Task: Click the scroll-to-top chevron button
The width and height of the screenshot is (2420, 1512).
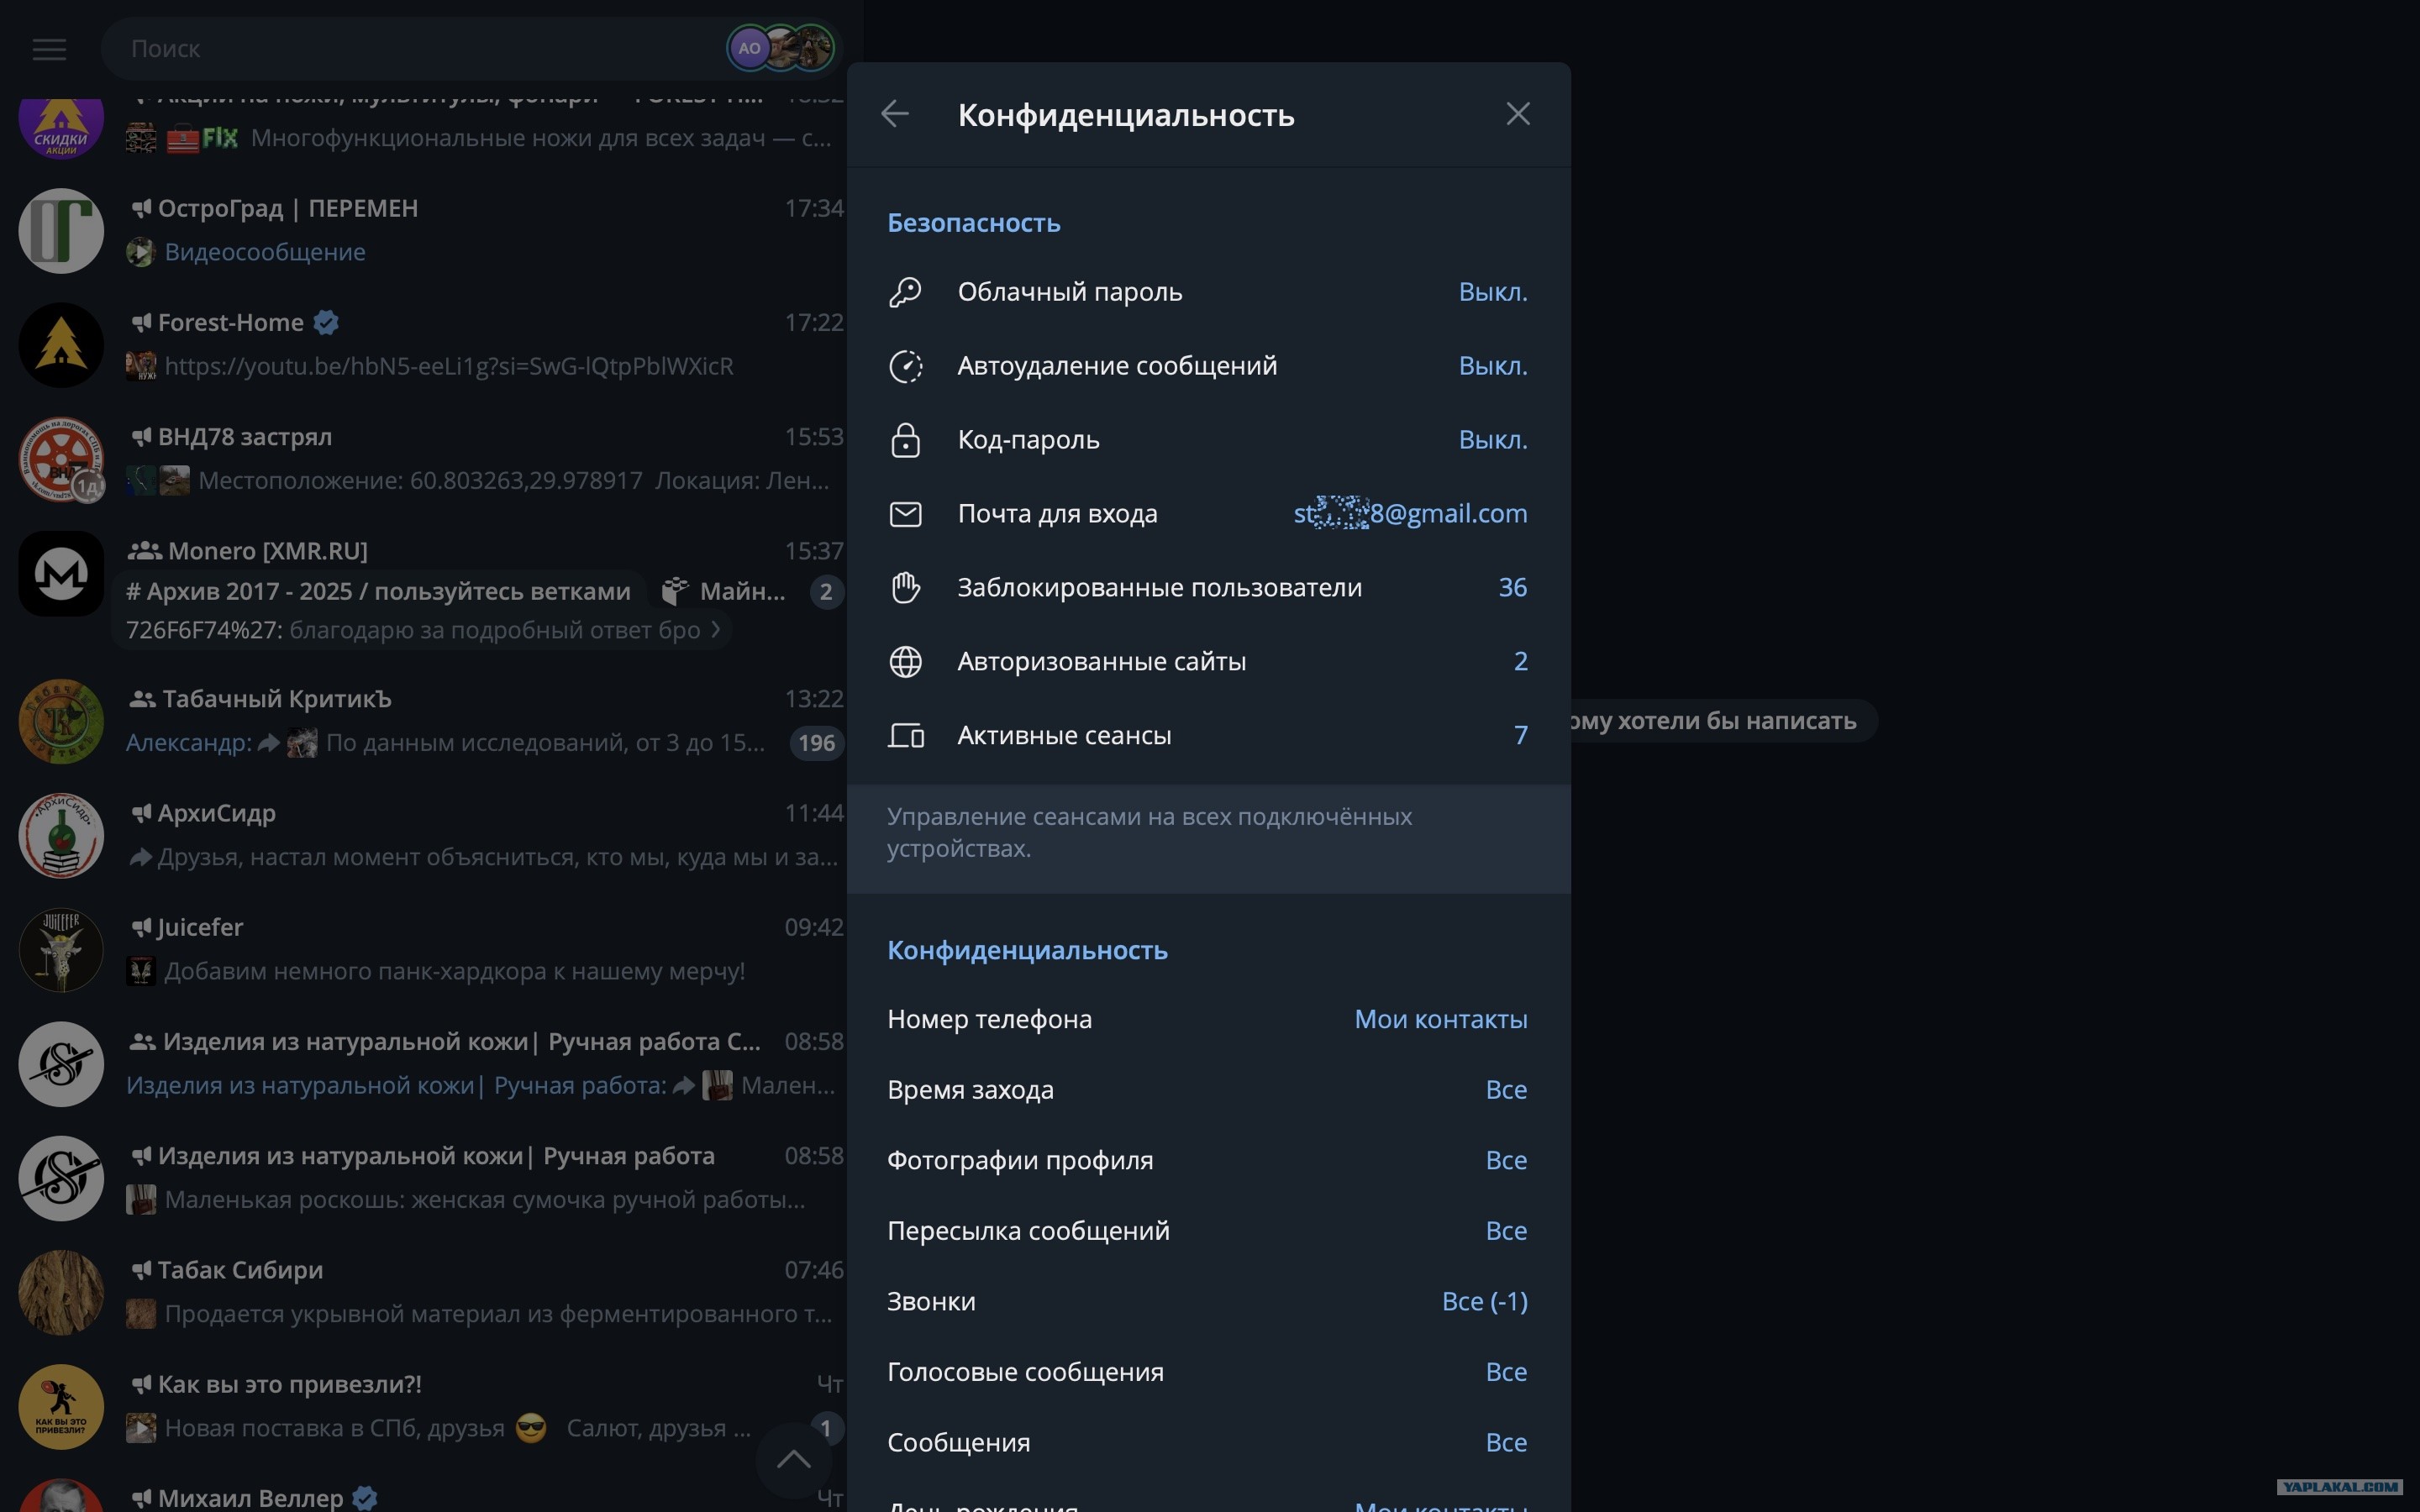Action: coord(794,1459)
